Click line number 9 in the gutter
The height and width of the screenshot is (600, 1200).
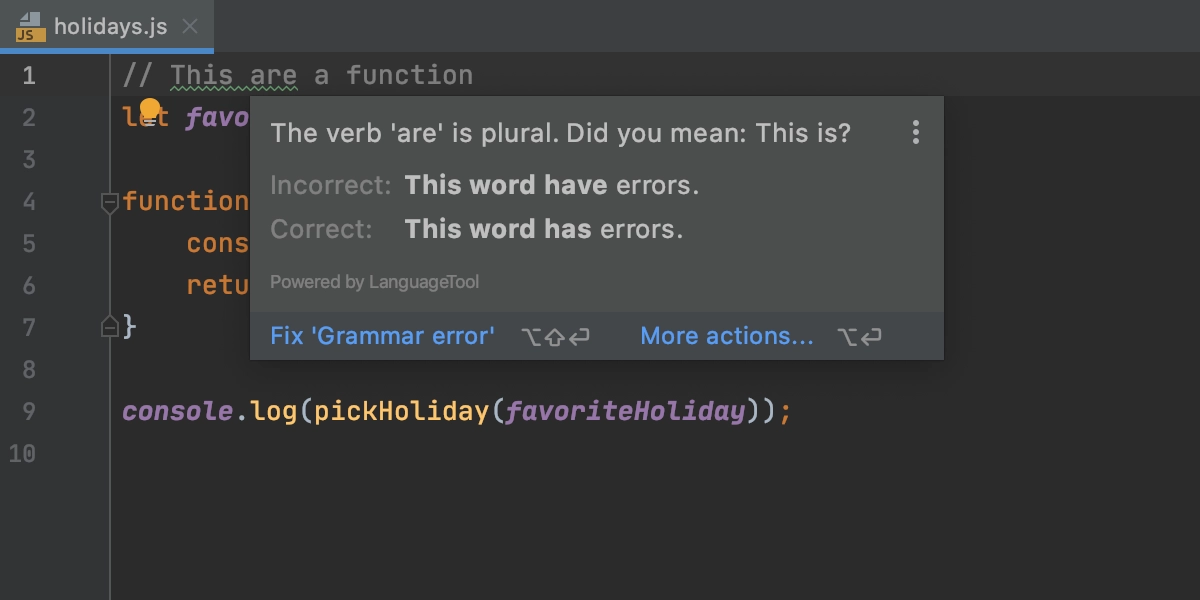point(28,411)
